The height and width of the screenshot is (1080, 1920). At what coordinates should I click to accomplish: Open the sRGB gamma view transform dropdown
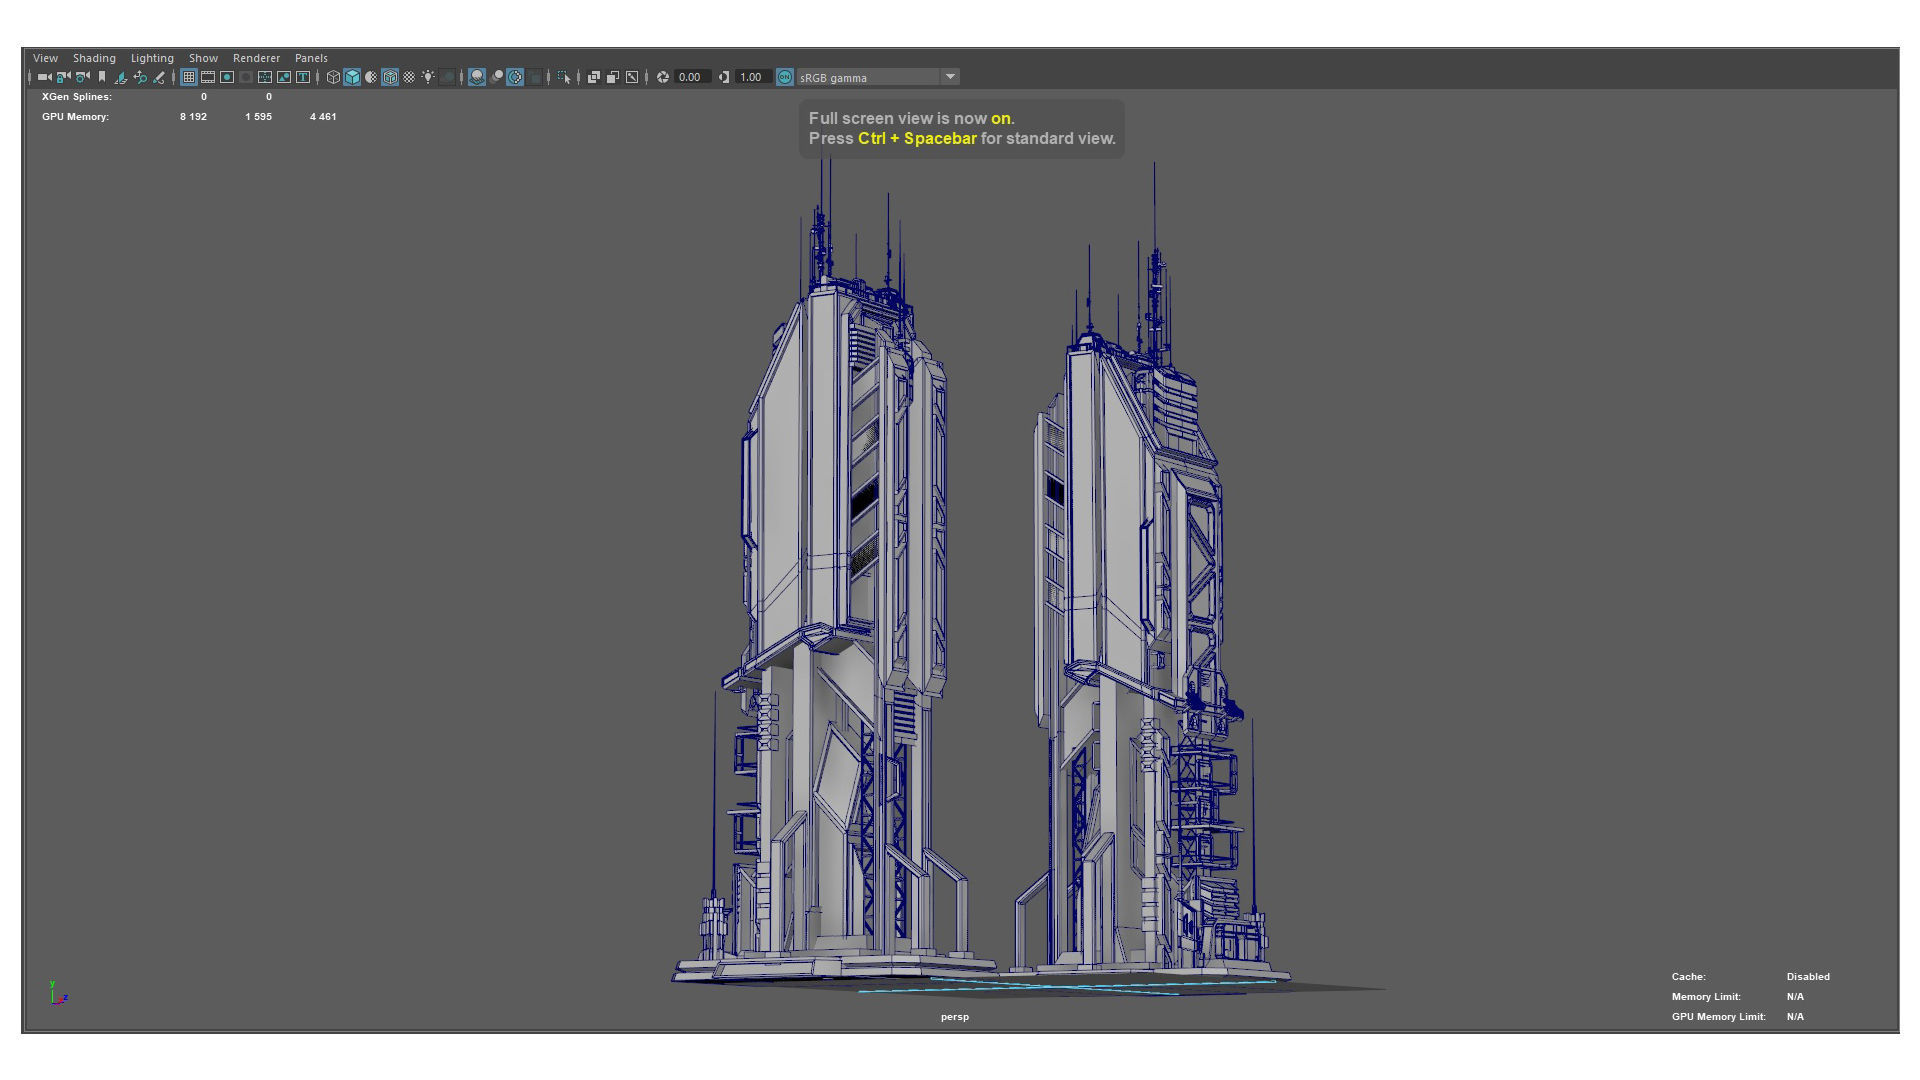(950, 77)
